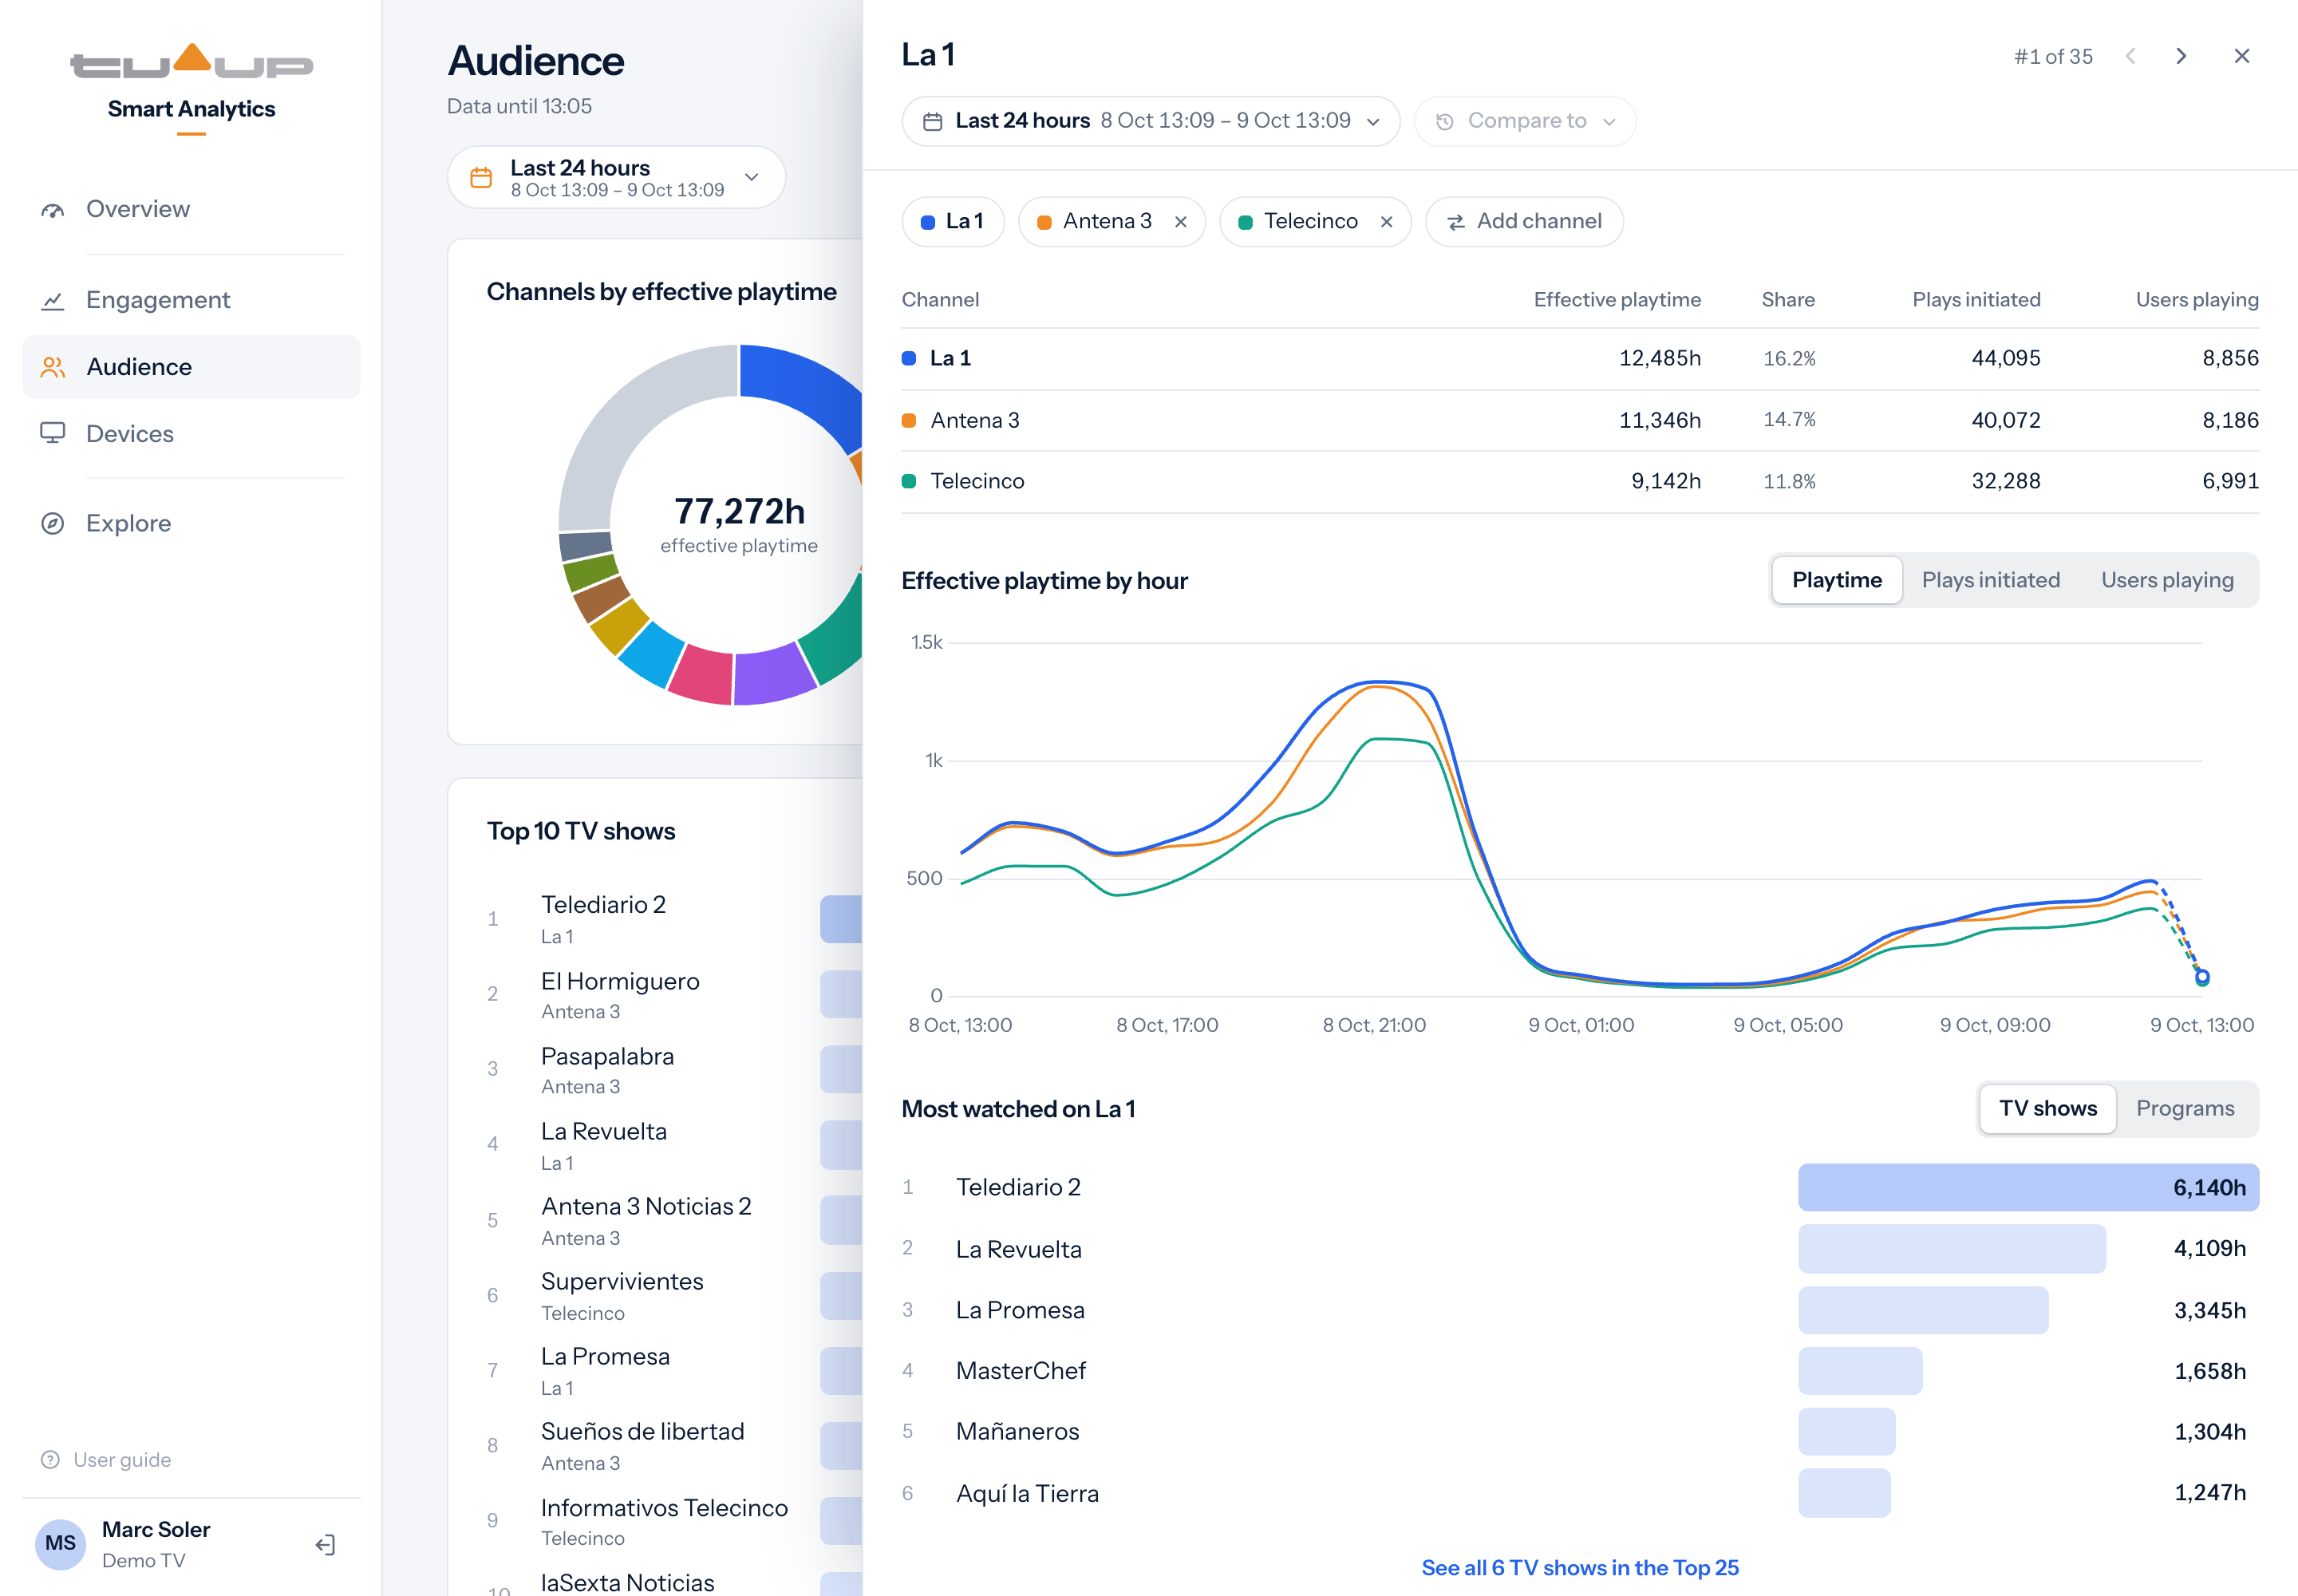The height and width of the screenshot is (1596, 2298).
Task: Click the Devices monitor icon in sidebar
Action: point(52,433)
